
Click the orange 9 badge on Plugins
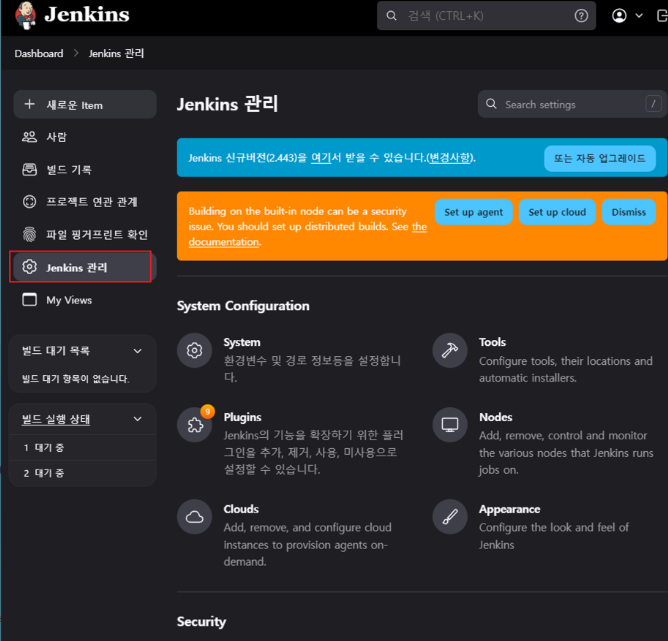coord(207,412)
